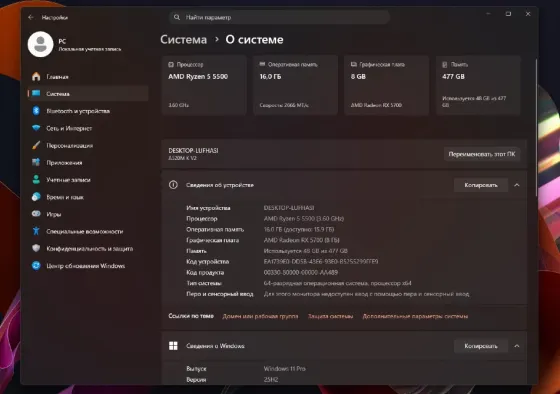The width and height of the screenshot is (560, 394).
Task: Click the 8 GB graphics card tile
Action: pyautogui.click(x=386, y=85)
